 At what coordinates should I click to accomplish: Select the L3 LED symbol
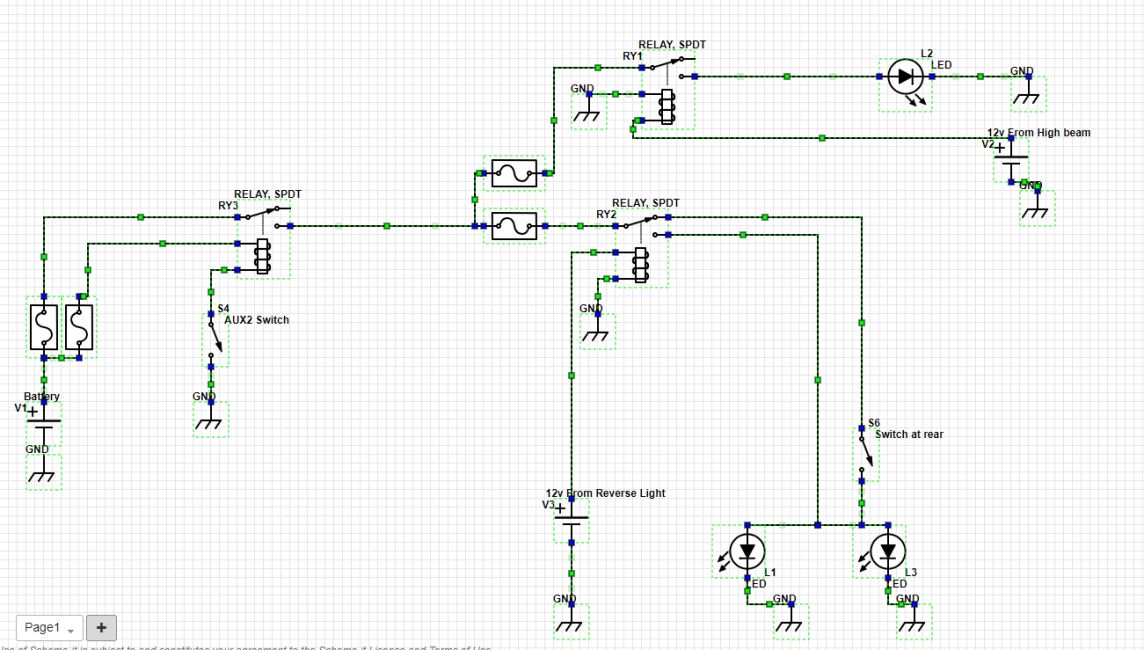(x=888, y=552)
